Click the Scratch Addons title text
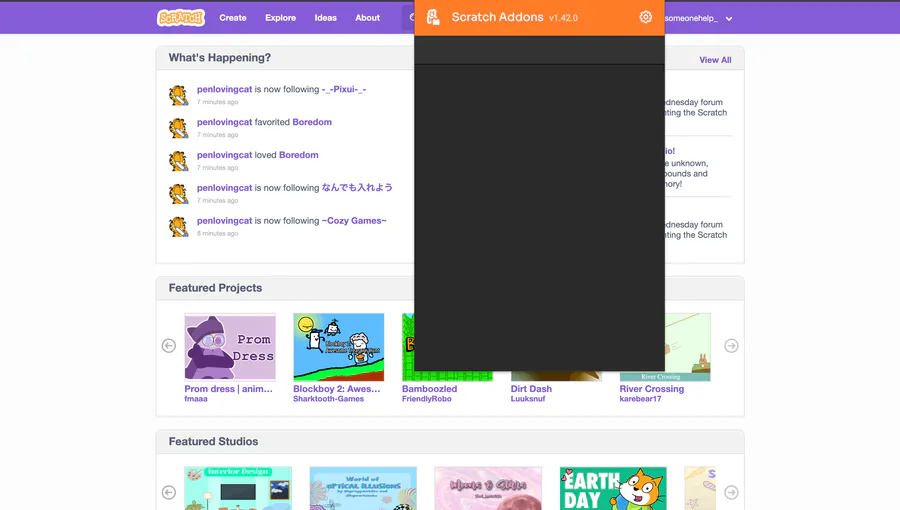Viewport: 900px width, 510px height. pyautogui.click(x=497, y=17)
